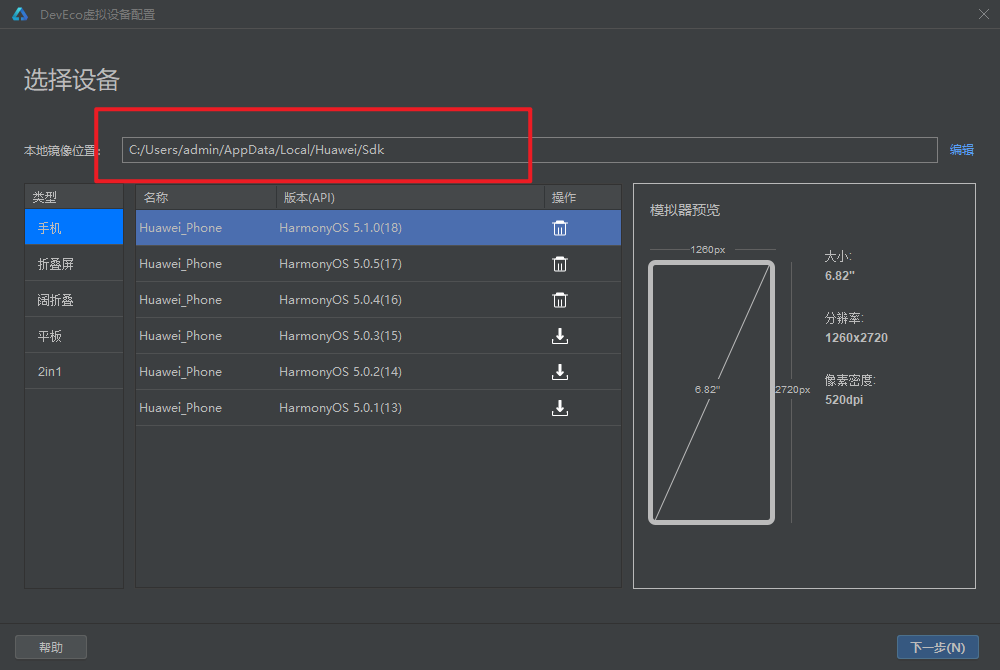Download the HarmonyOS 5.0.2(14) image
The image size is (1000, 670).
point(559,372)
